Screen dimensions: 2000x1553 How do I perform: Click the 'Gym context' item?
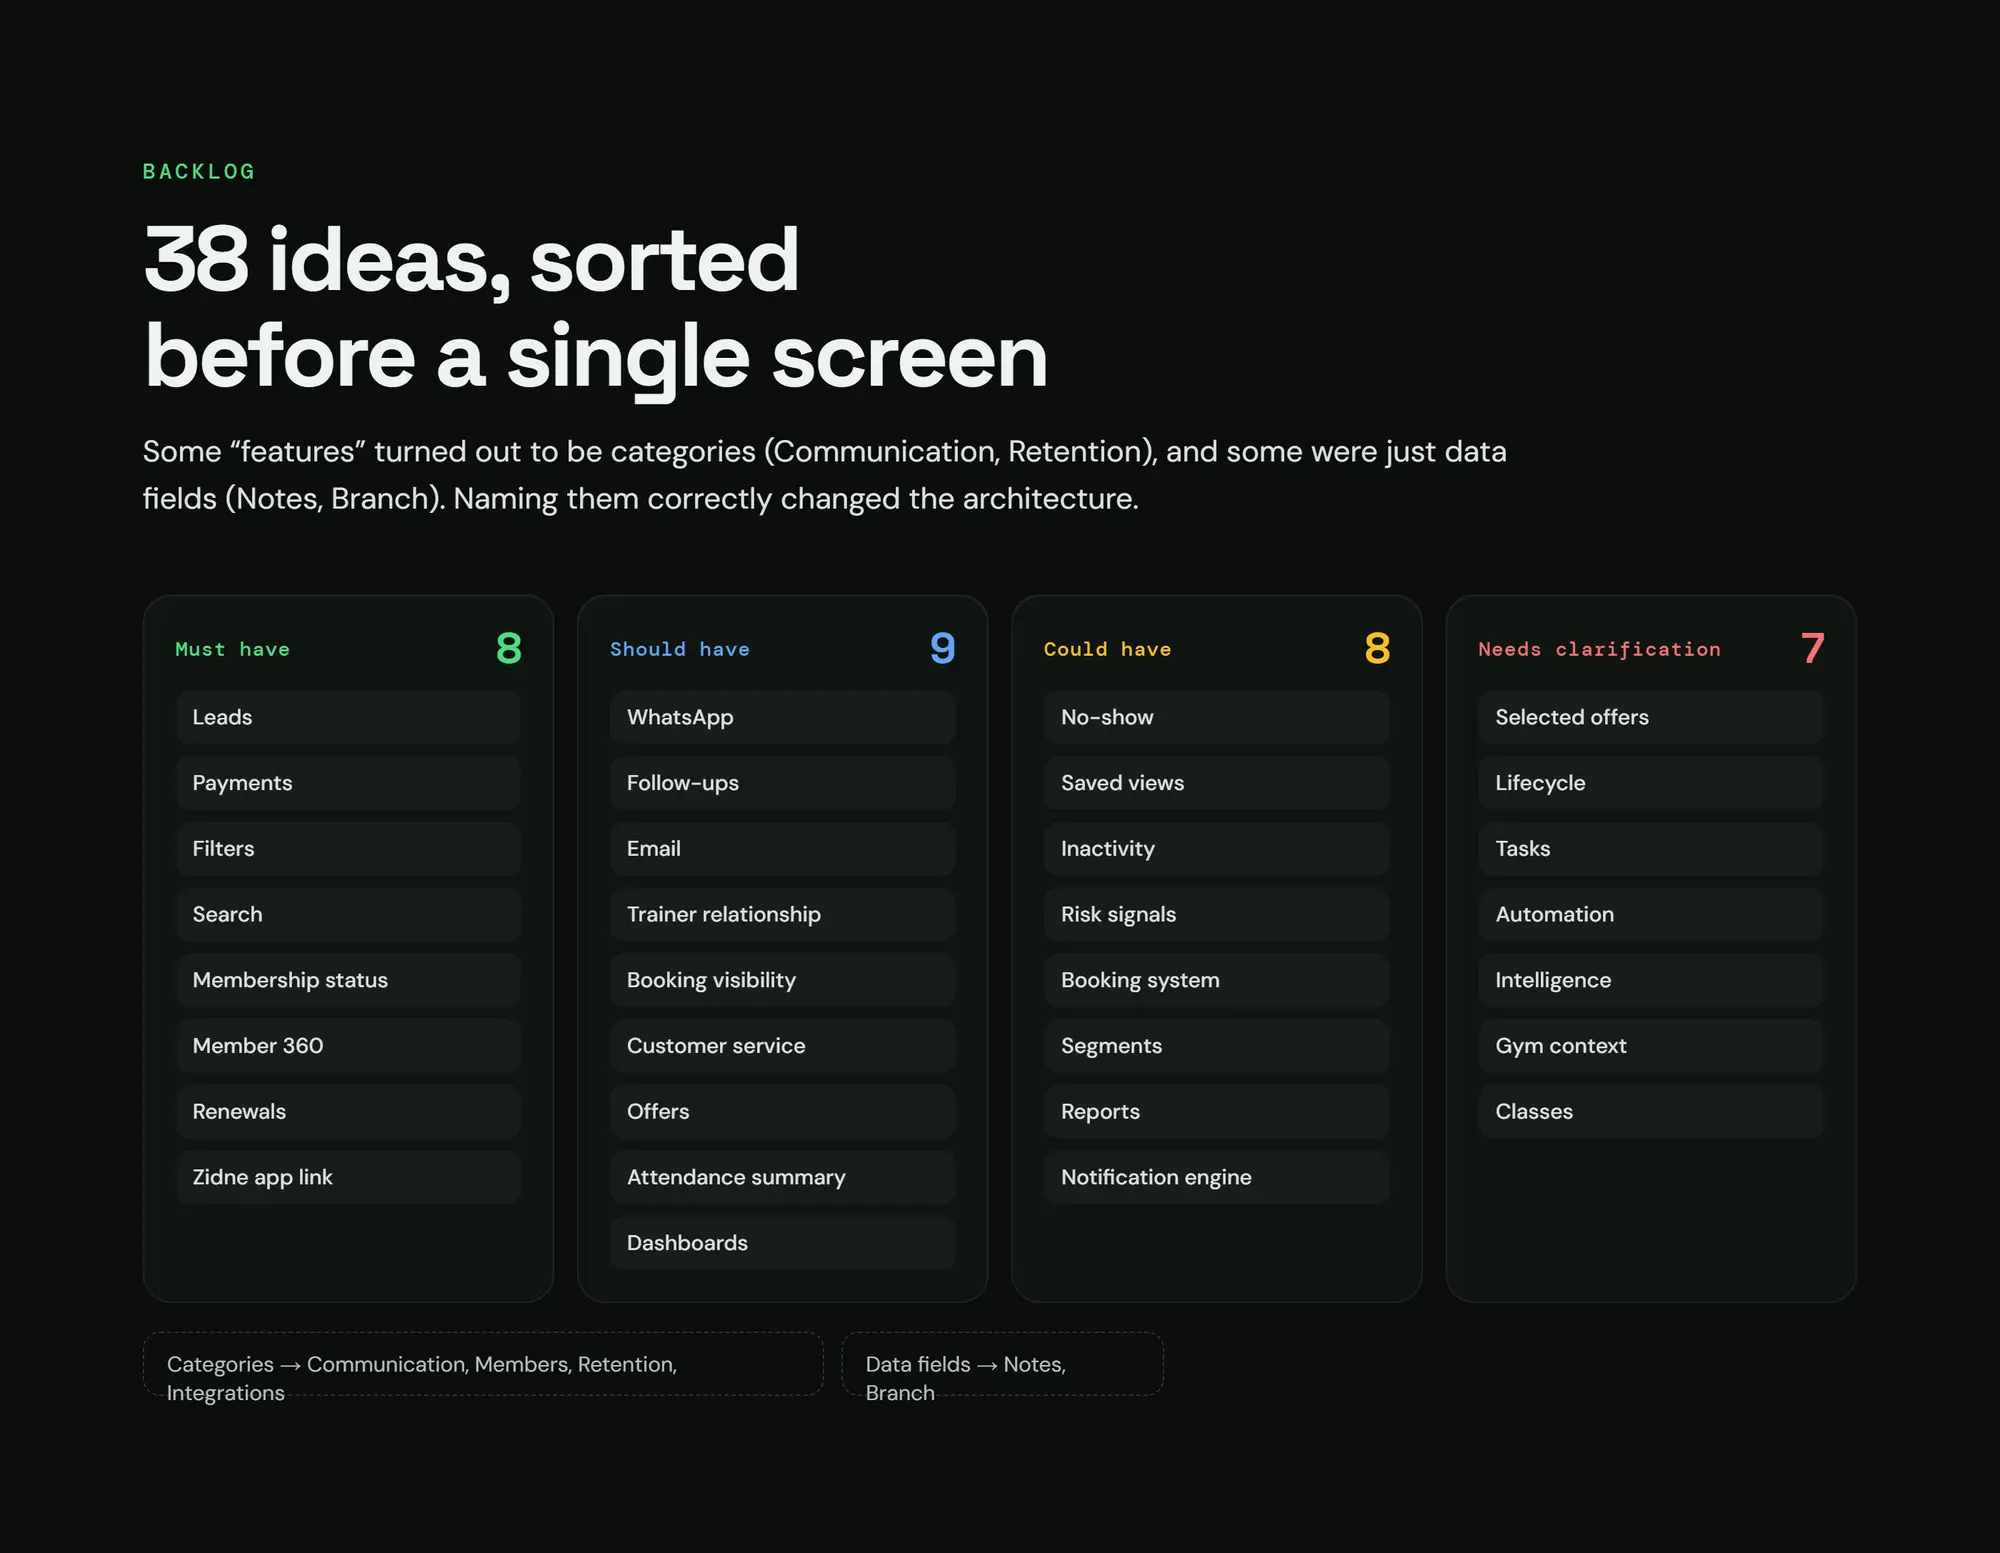(1651, 1046)
